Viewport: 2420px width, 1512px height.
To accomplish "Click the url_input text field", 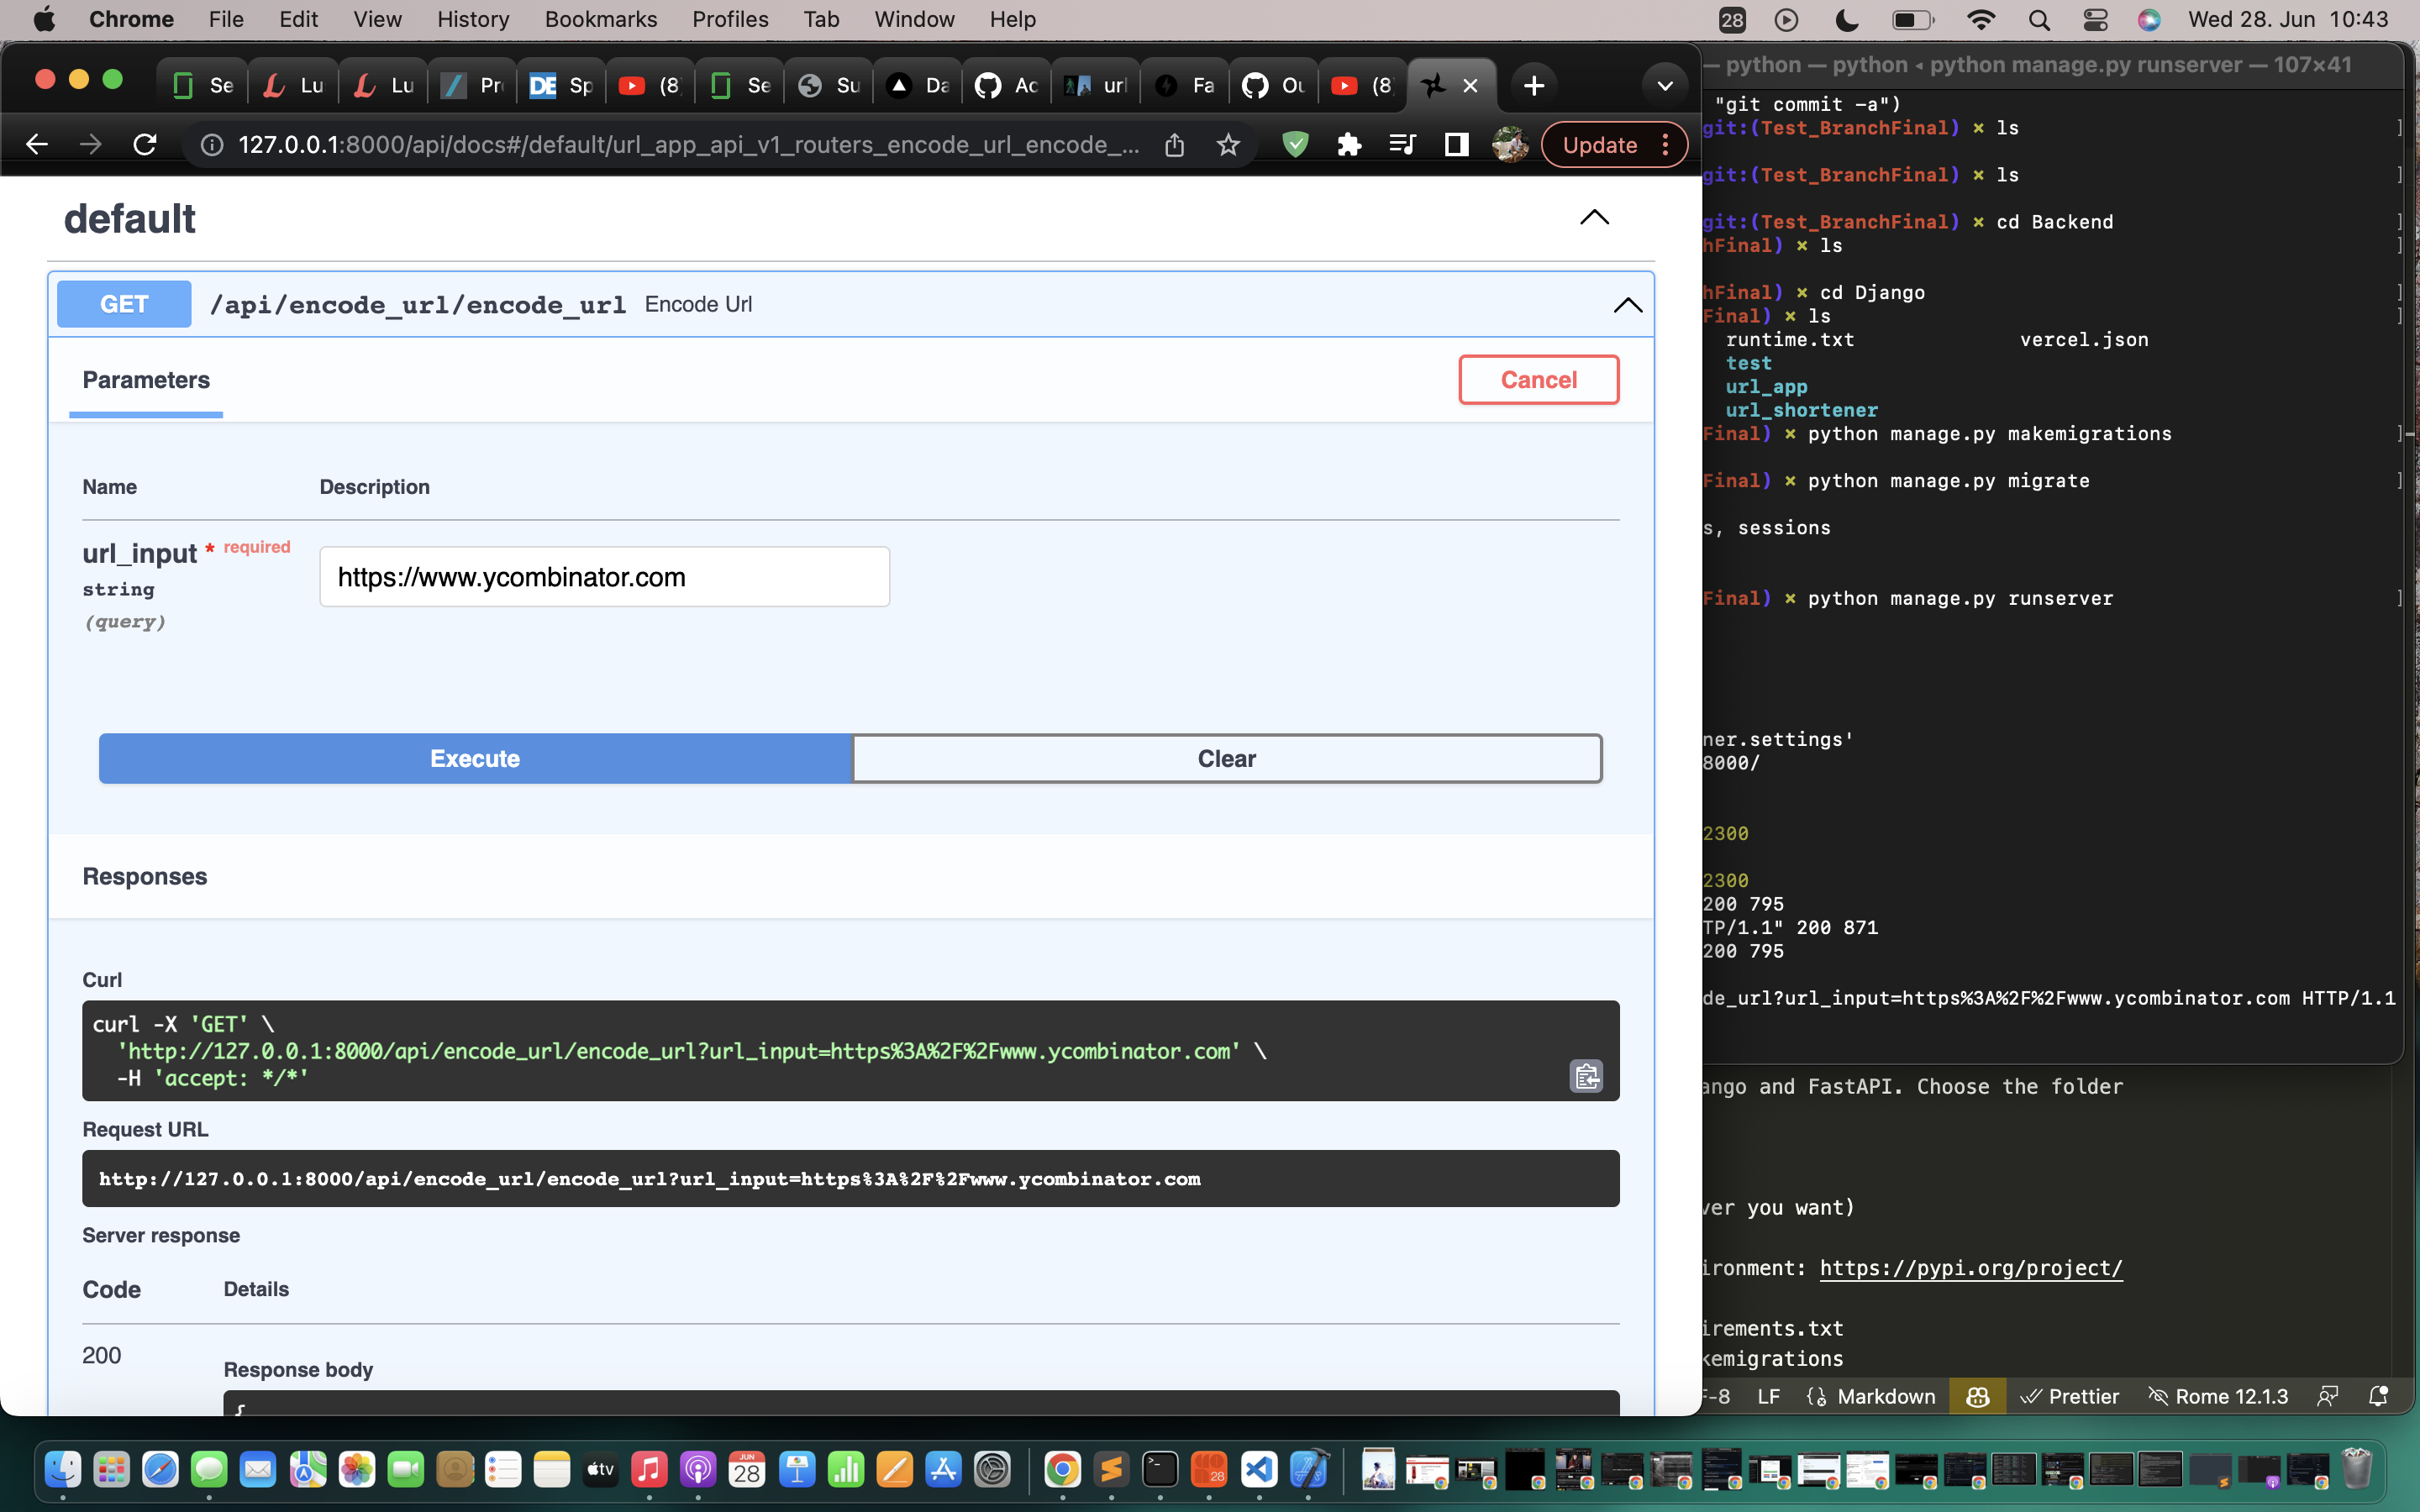I will point(604,577).
